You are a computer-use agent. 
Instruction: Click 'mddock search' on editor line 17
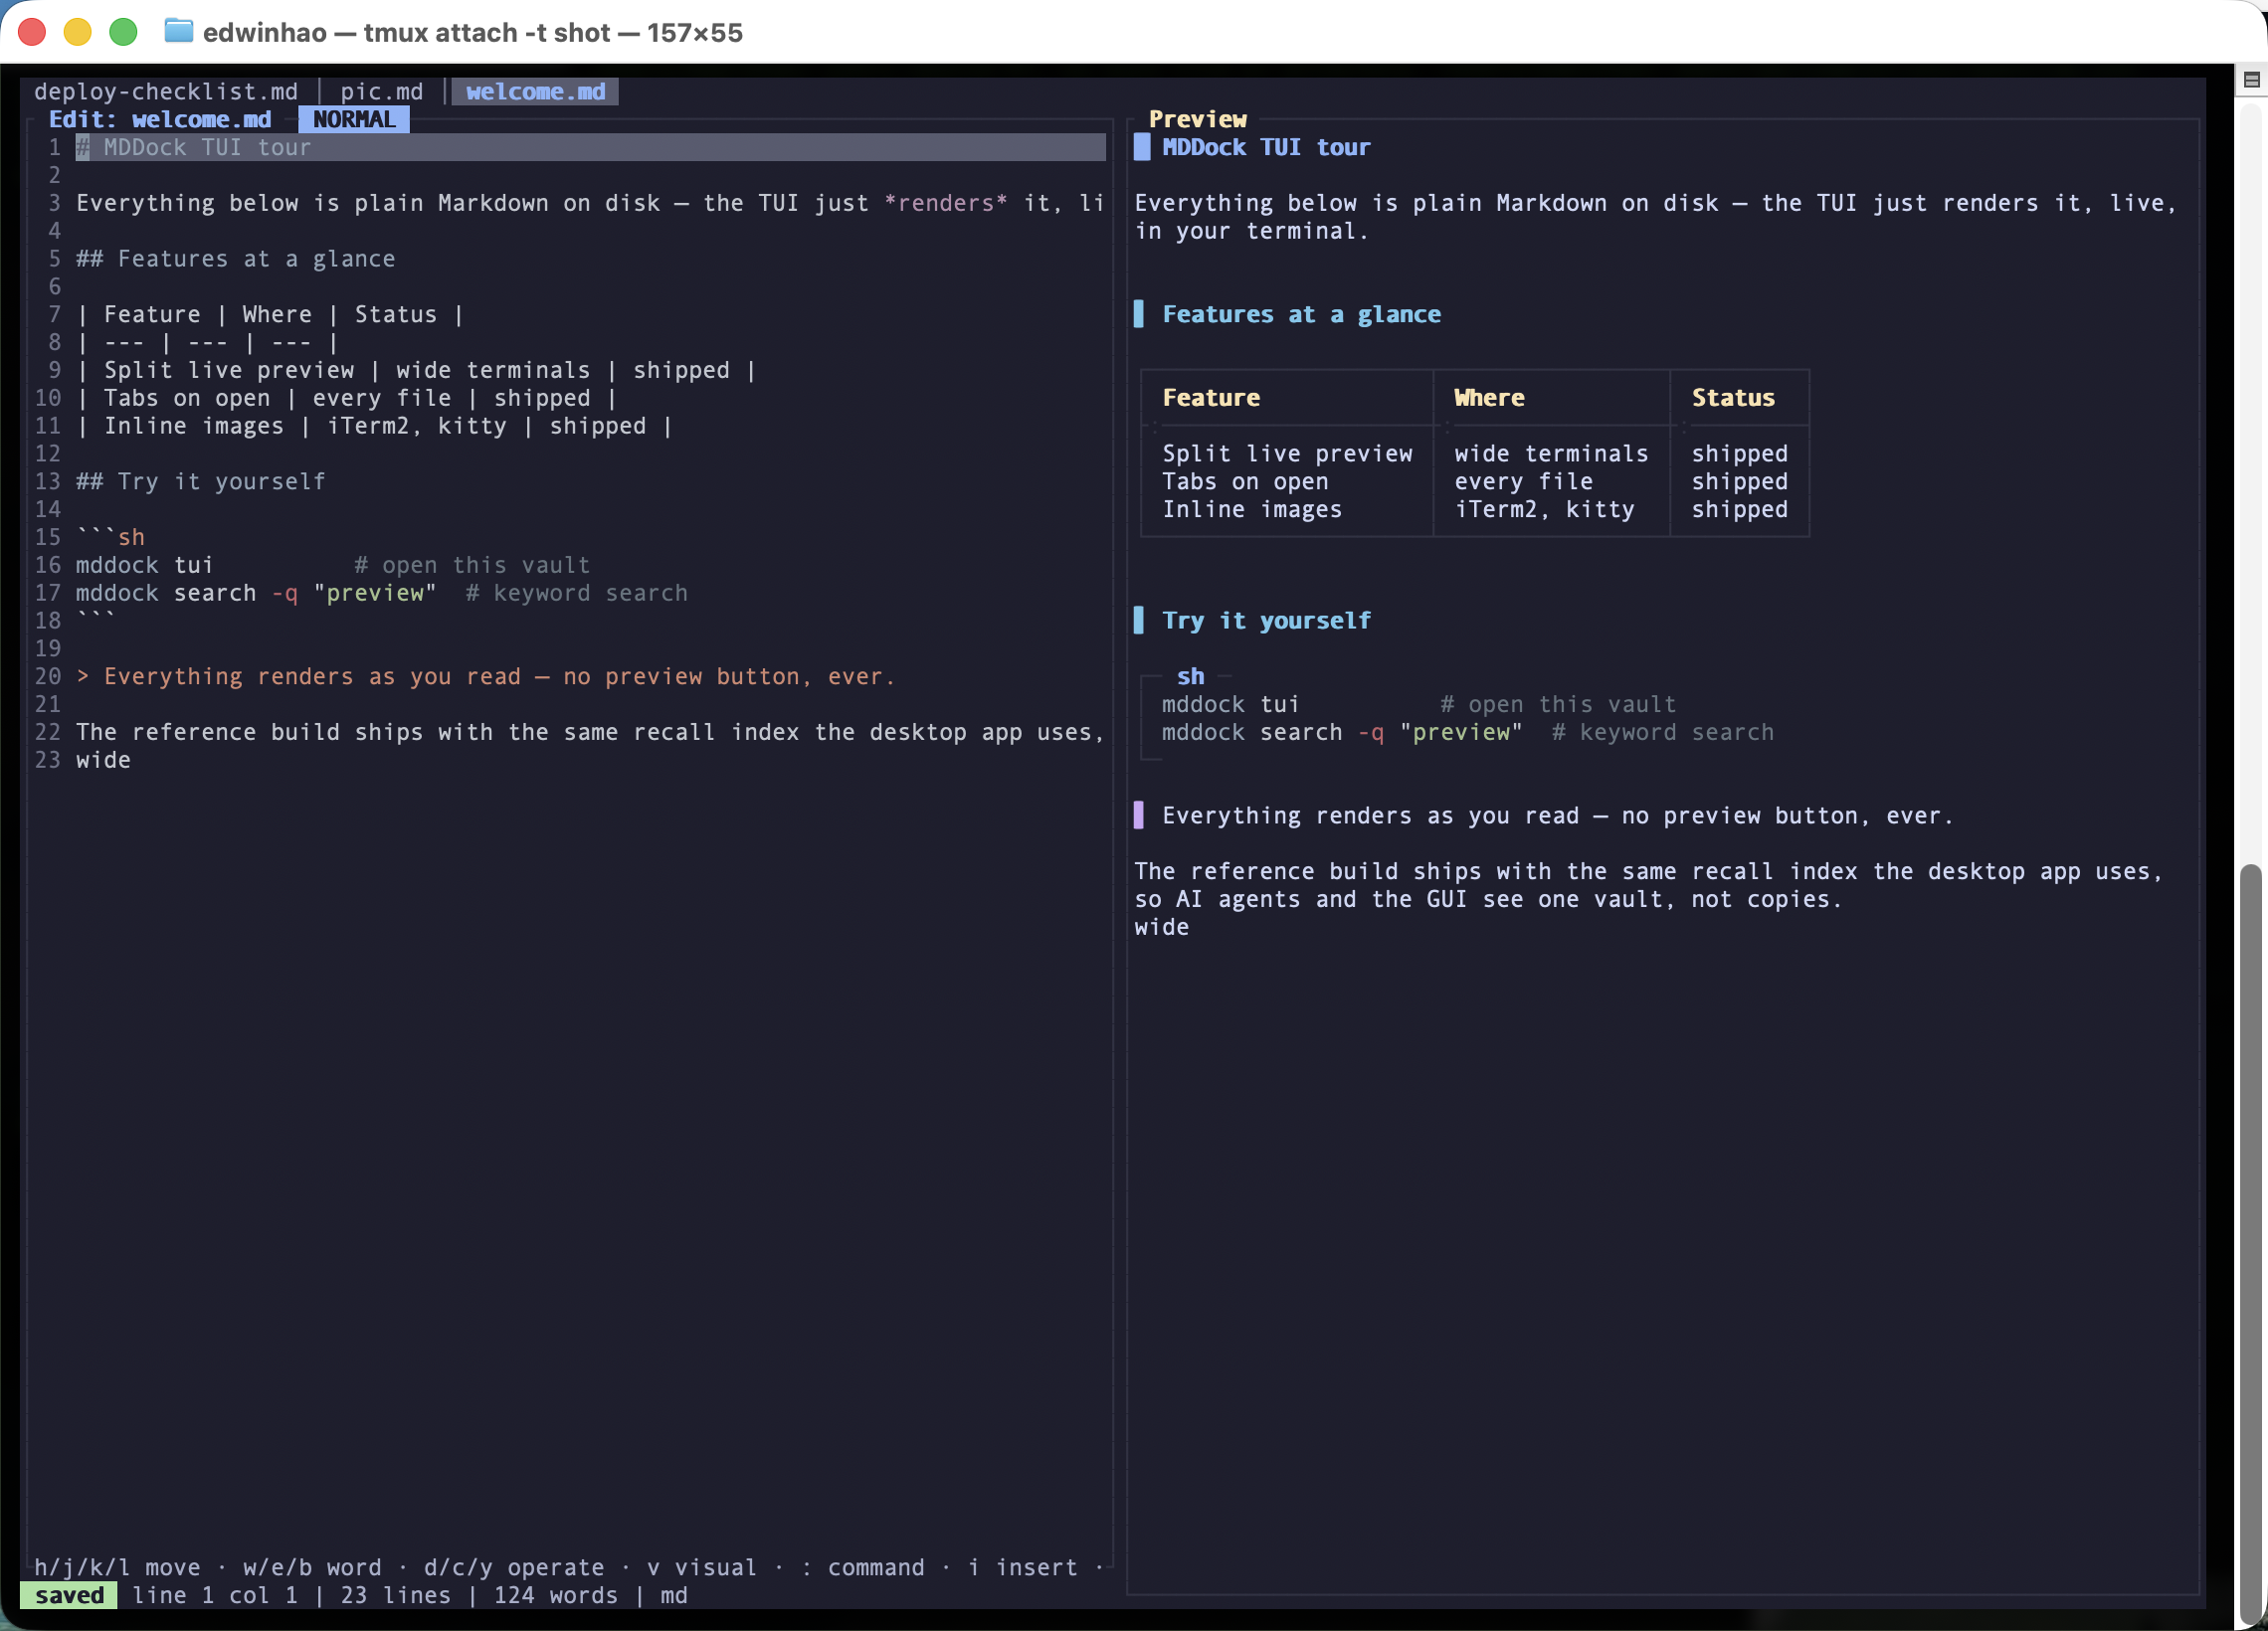pyautogui.click(x=166, y=593)
